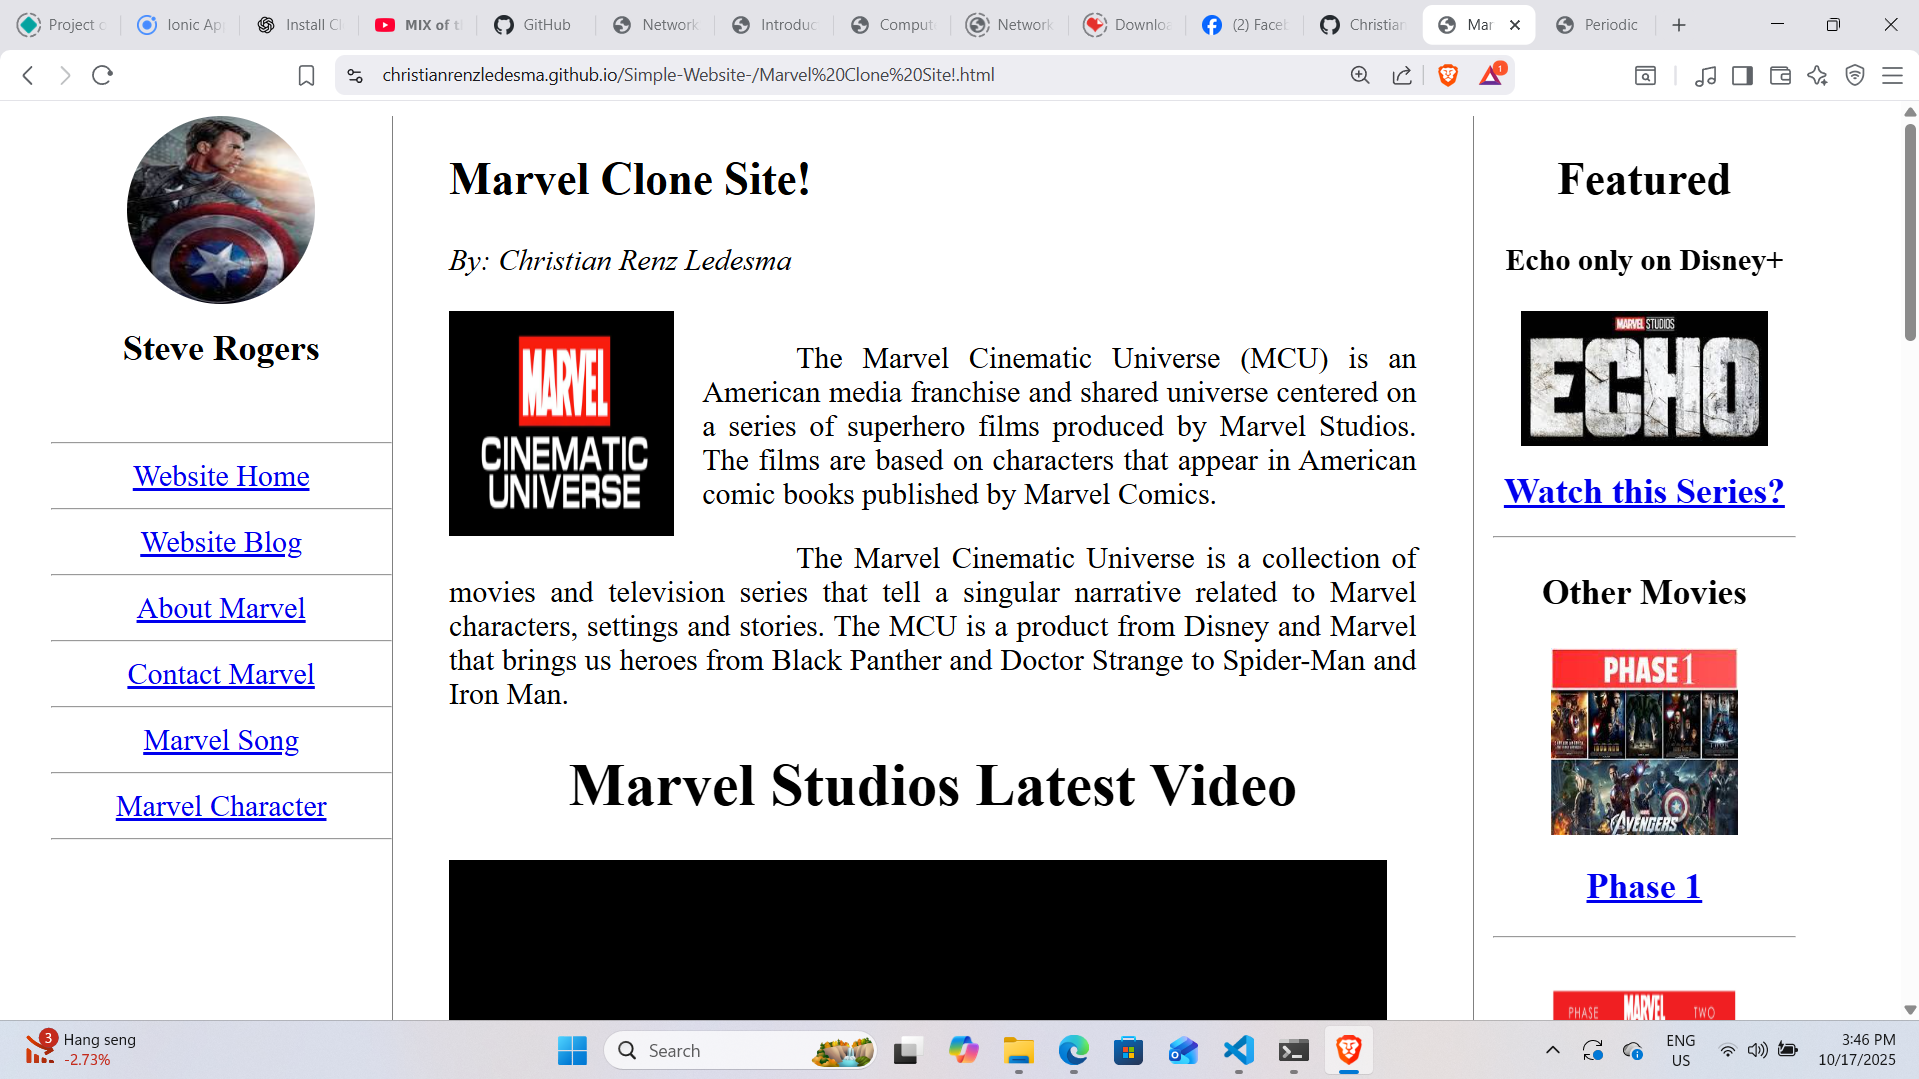Open site settings icon in address bar

[x=355, y=75]
